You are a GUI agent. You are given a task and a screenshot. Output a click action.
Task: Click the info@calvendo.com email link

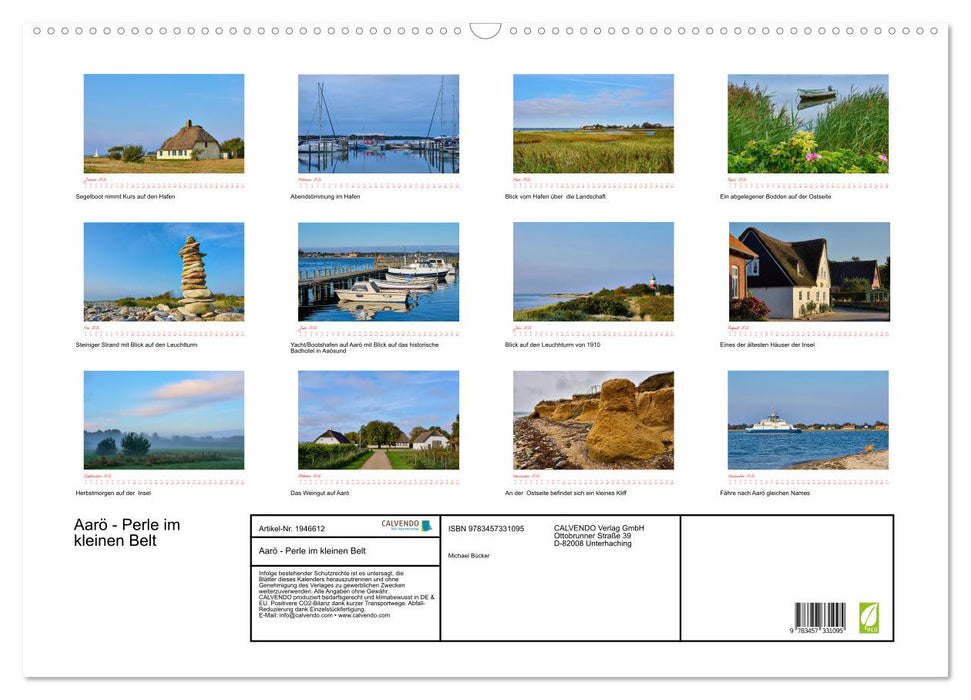[x=303, y=615]
